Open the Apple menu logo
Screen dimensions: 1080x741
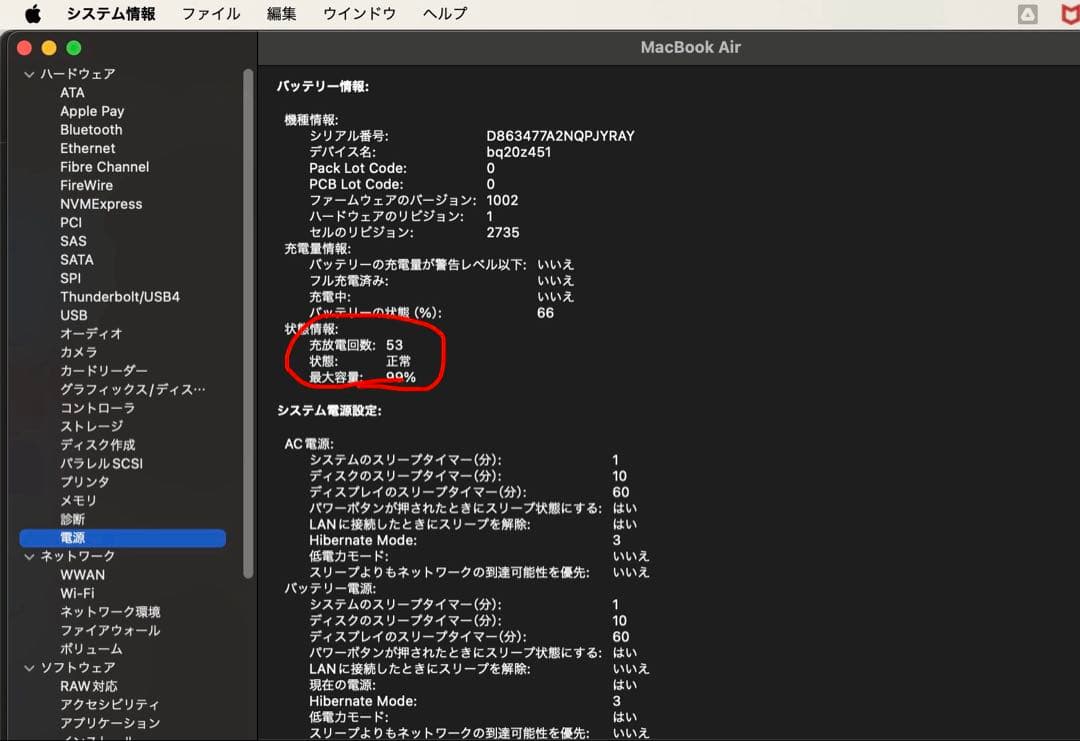[33, 14]
